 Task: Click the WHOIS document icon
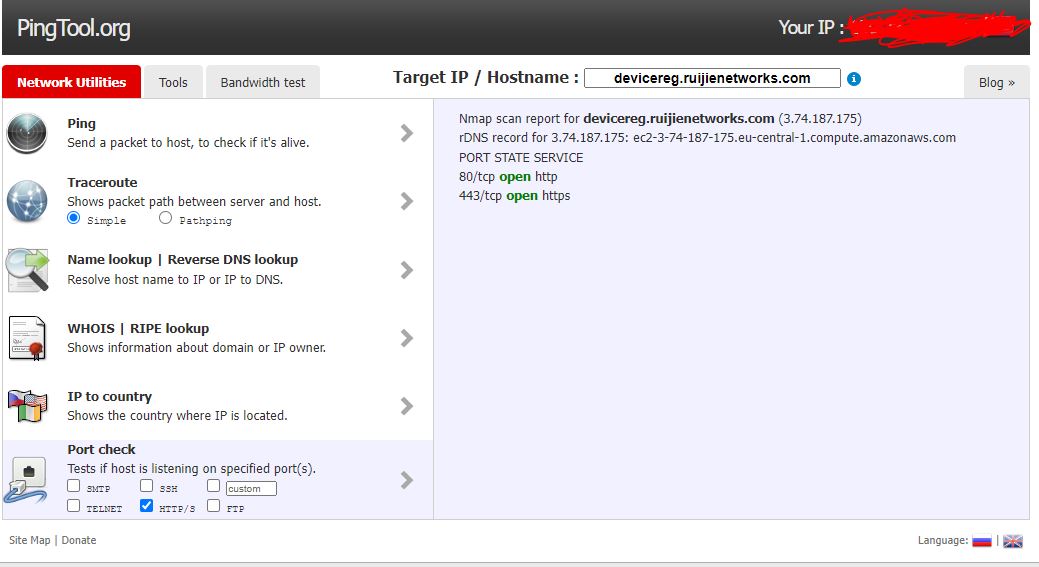point(27,338)
